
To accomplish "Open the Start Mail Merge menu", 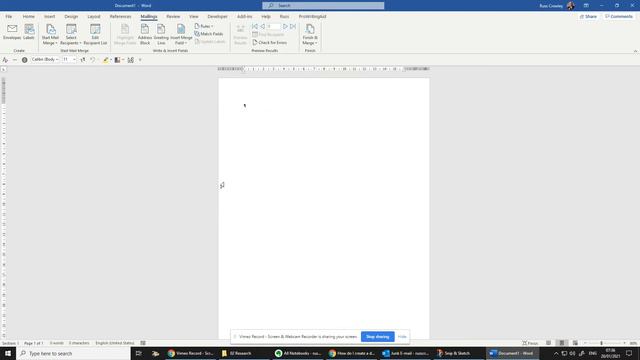I will (x=50, y=34).
